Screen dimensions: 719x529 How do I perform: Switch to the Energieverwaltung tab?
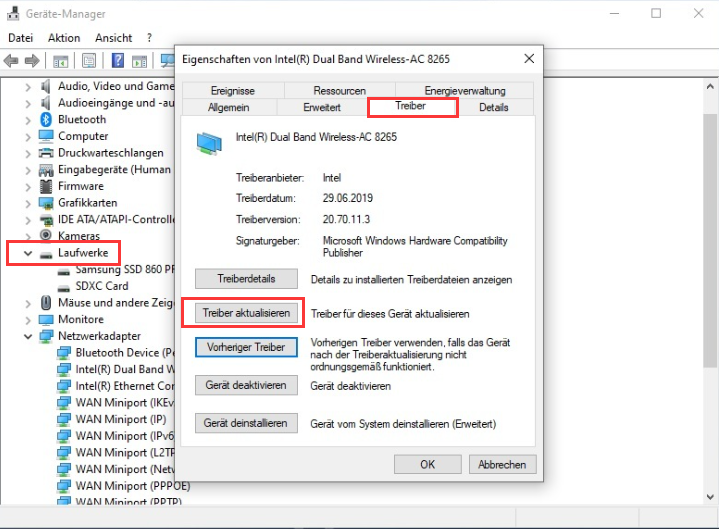pyautogui.click(x=465, y=90)
